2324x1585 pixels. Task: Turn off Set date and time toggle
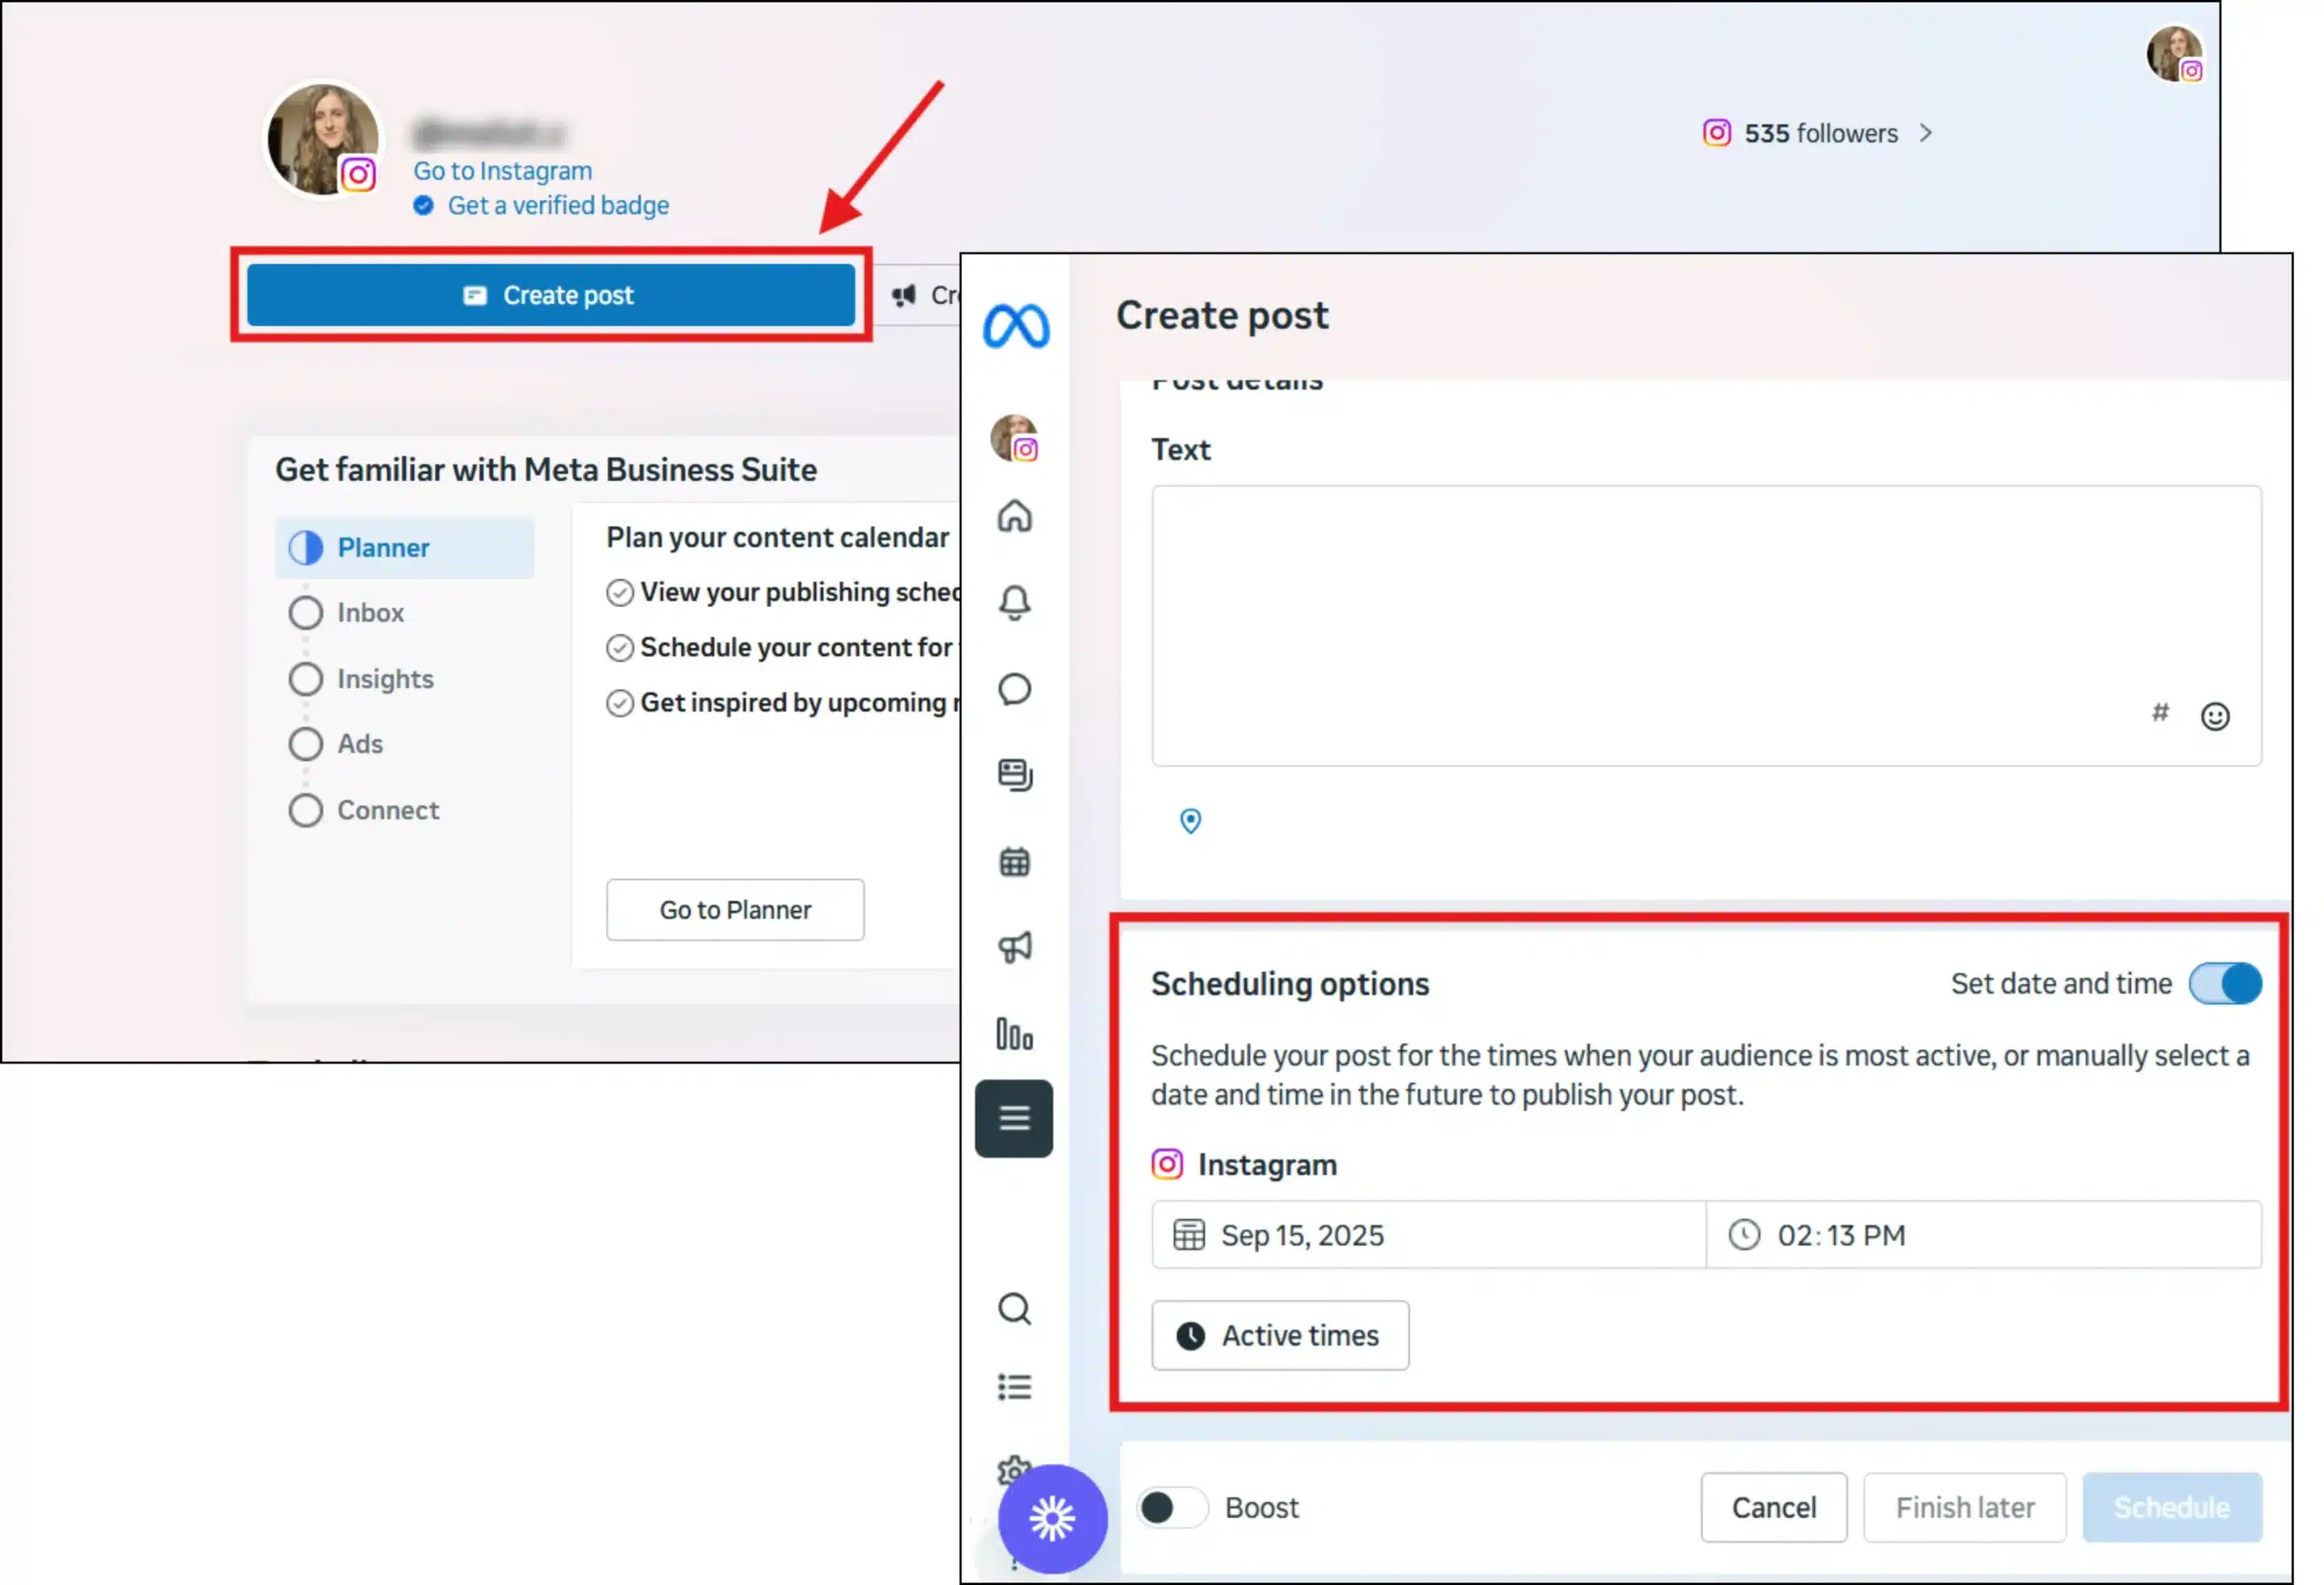[x=2225, y=984]
